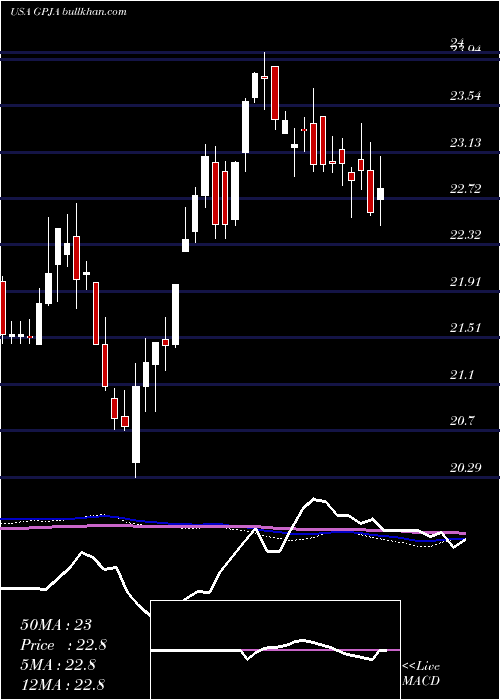Click the '12MA : 22.8' reading
This screenshot has height=700, width=500.
tap(62, 685)
